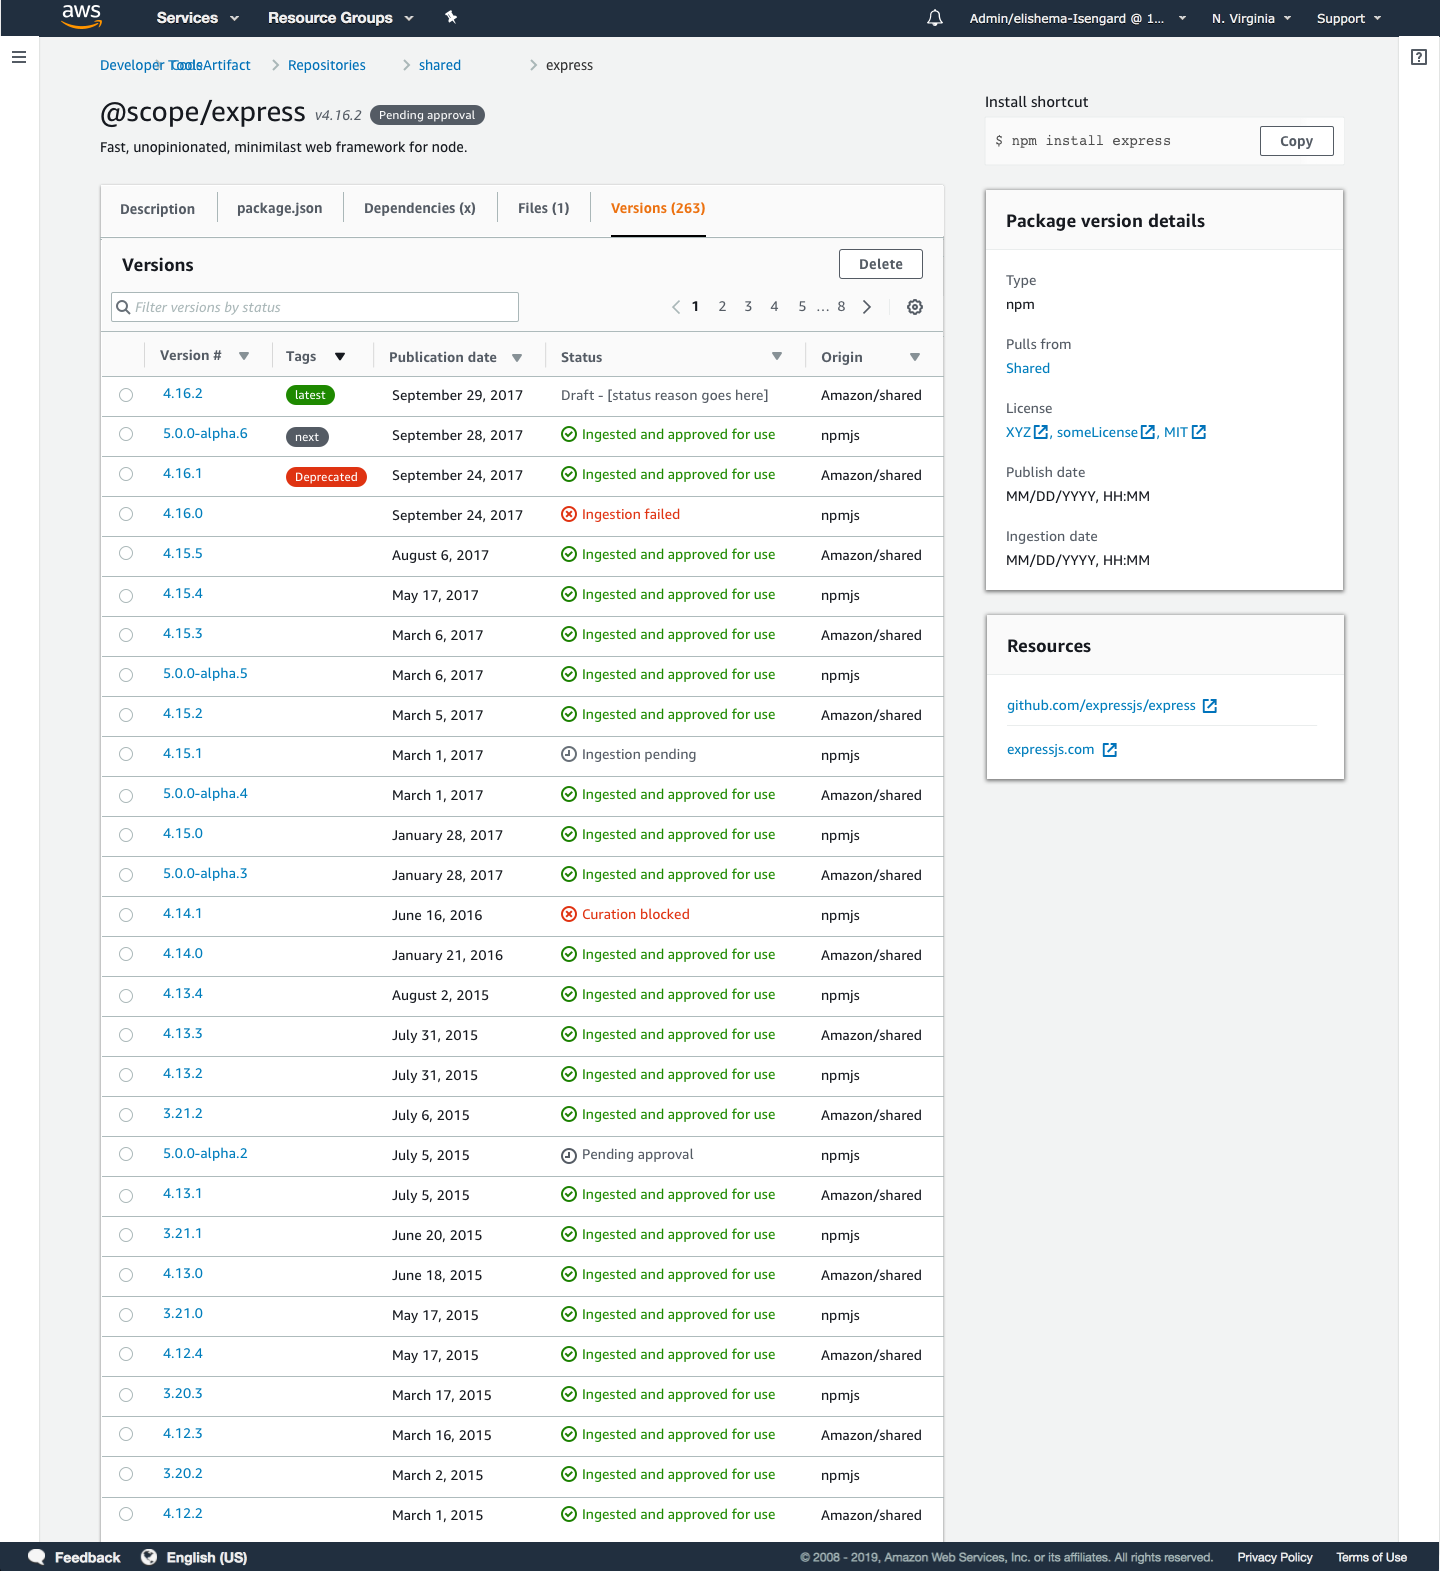Select radio button for version 4.16.0

126,514
